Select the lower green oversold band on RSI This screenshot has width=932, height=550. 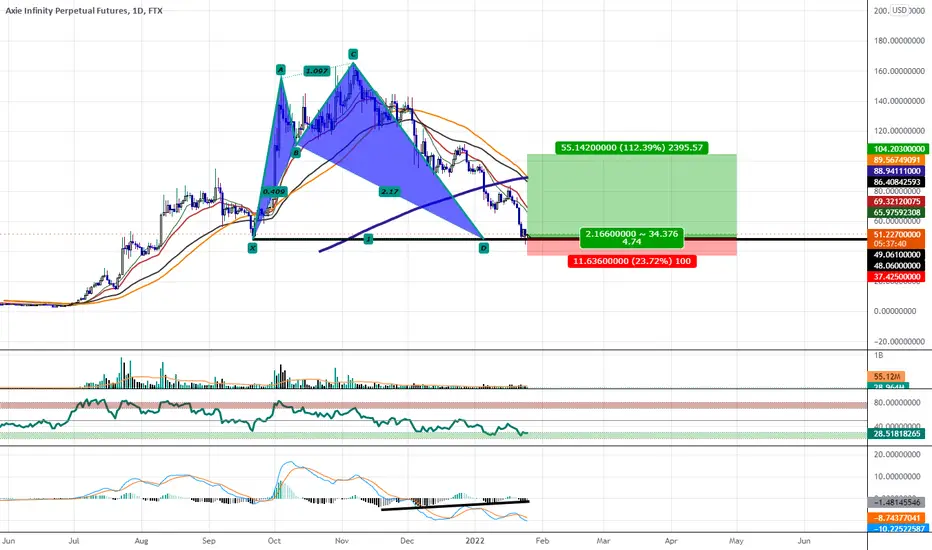coord(433,435)
